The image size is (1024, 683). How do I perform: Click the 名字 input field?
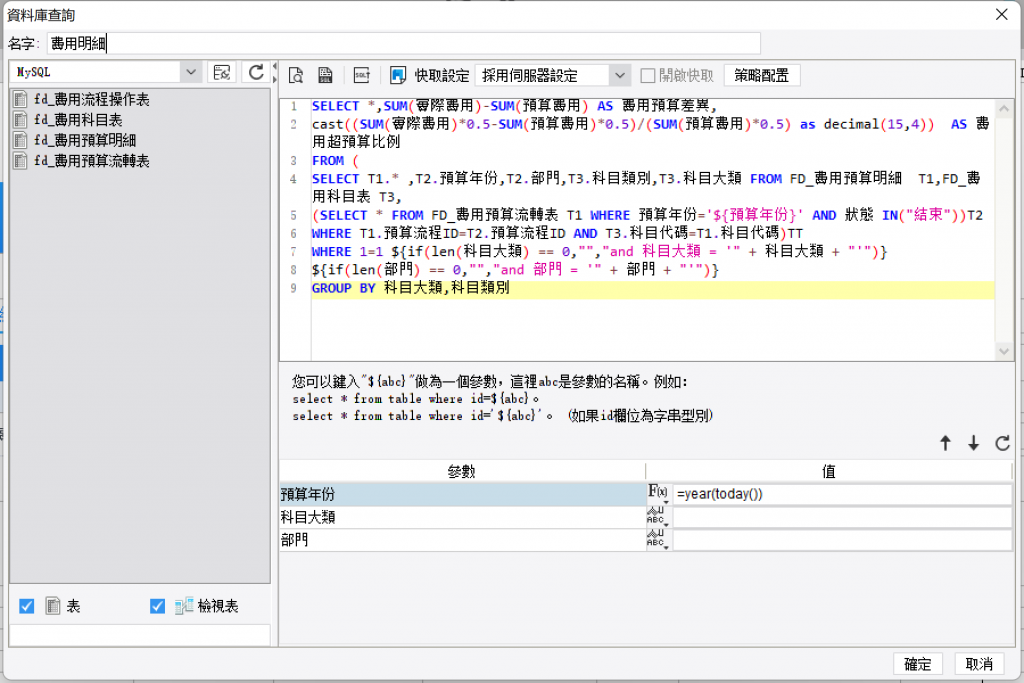404,43
